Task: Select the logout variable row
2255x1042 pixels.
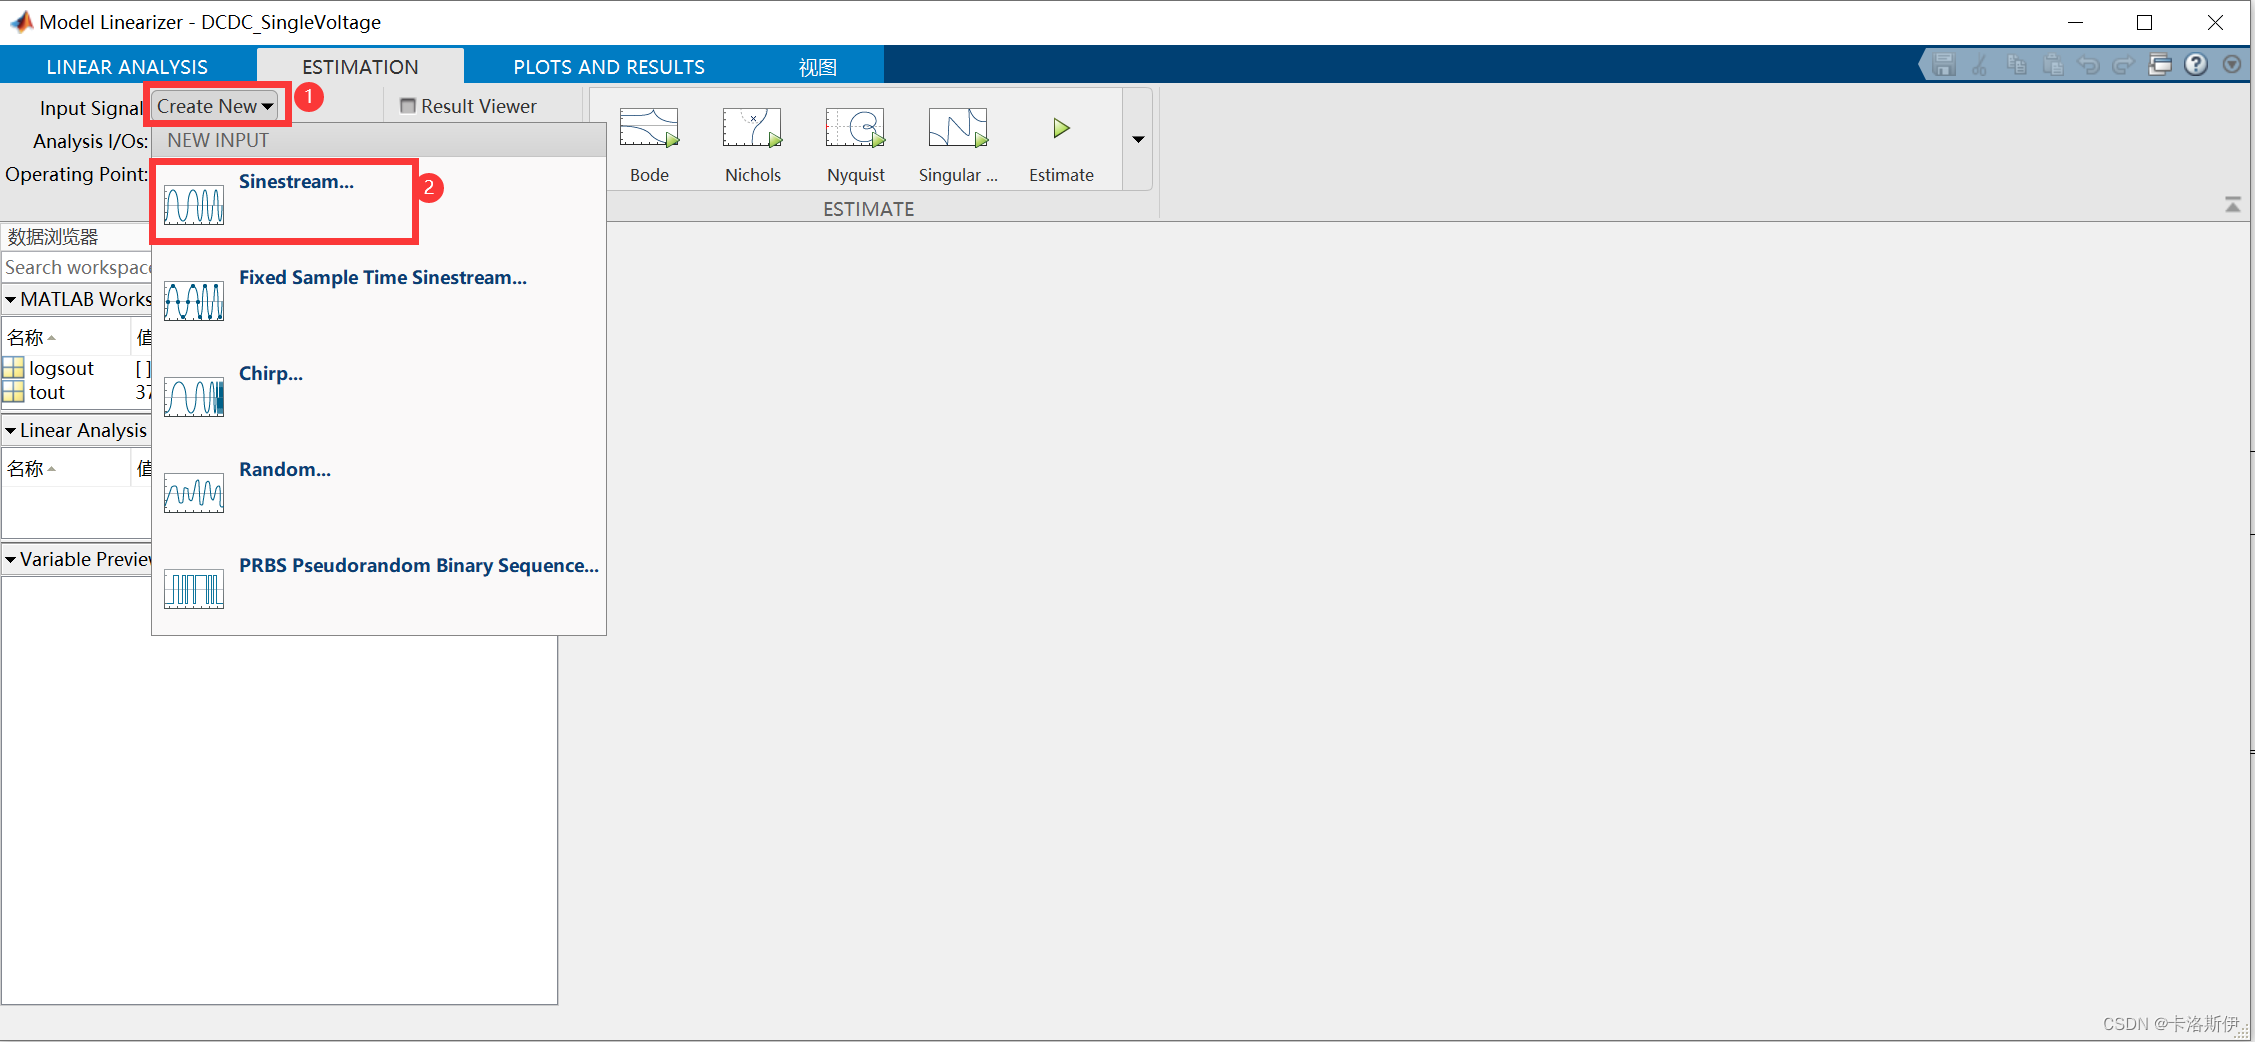Action: point(77,368)
